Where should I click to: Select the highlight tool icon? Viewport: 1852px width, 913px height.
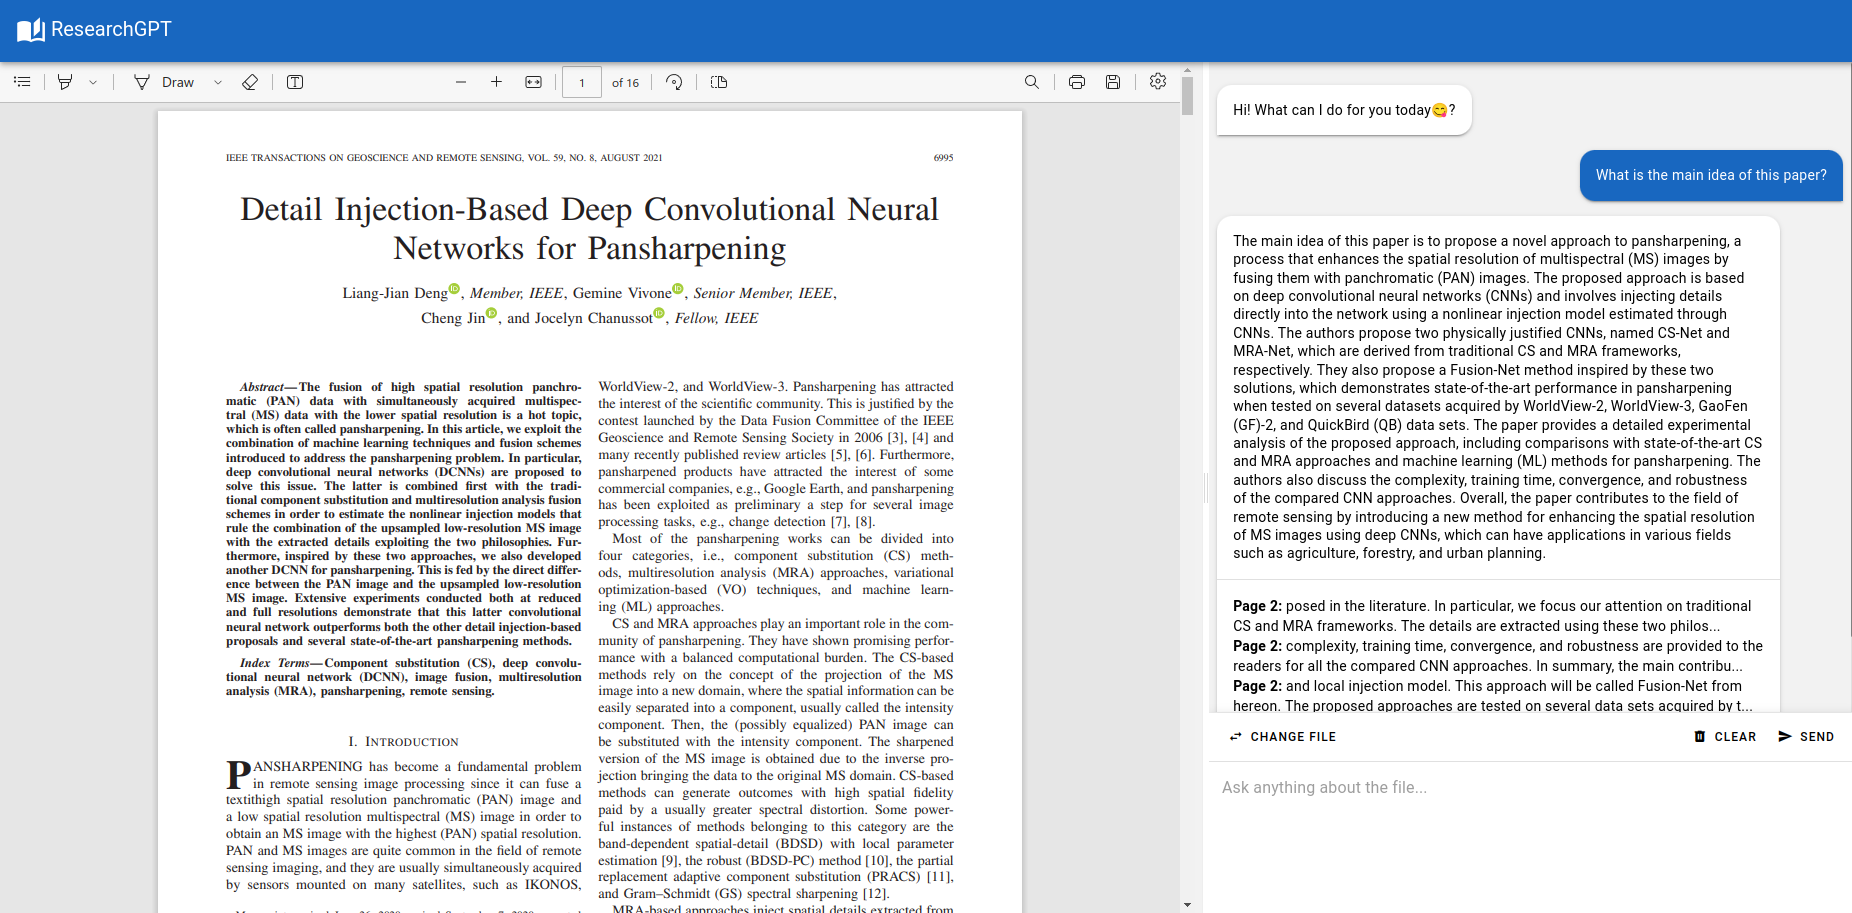pyautogui.click(x=65, y=82)
